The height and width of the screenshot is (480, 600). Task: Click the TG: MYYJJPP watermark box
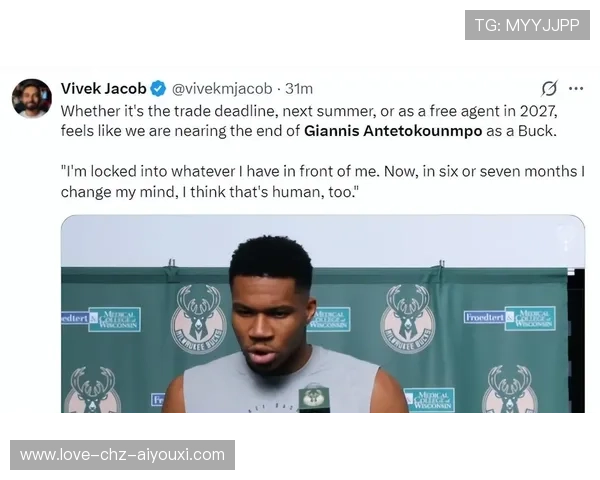[527, 25]
